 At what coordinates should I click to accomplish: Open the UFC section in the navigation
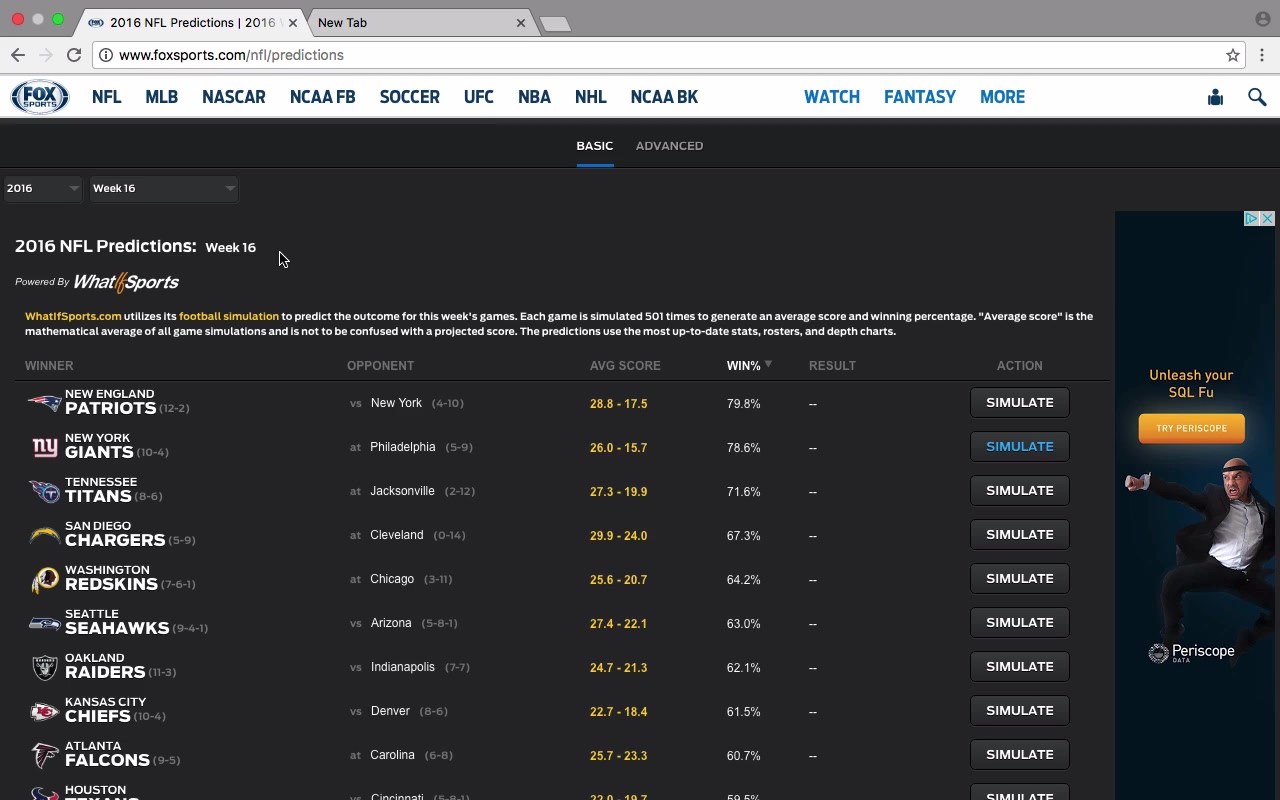478,97
